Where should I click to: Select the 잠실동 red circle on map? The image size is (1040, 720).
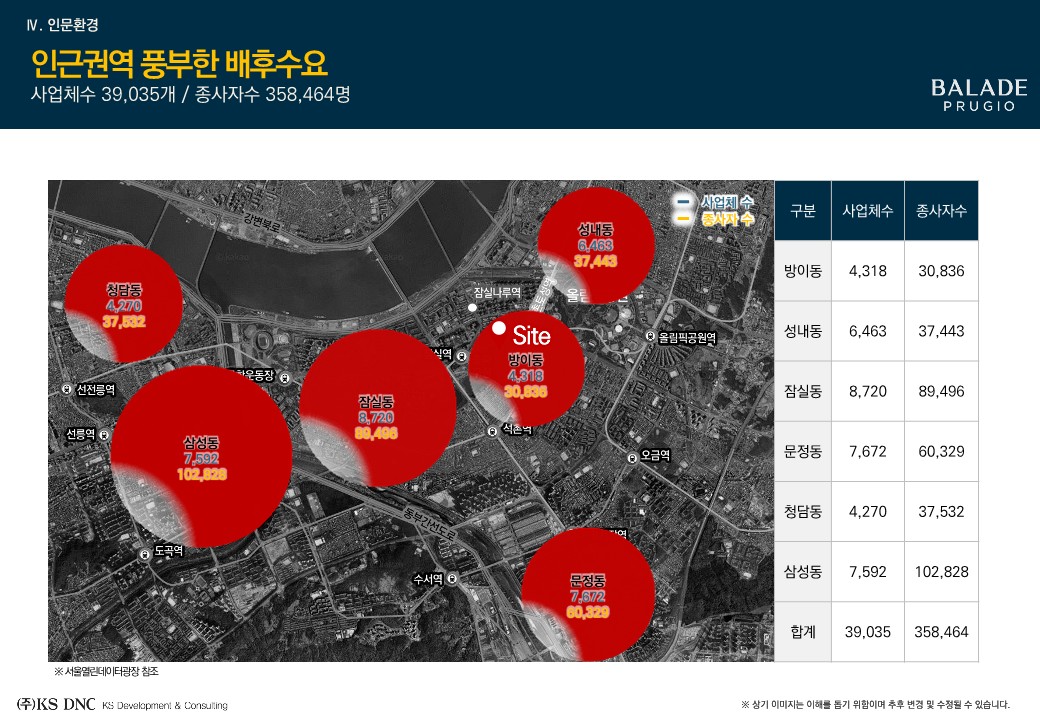[377, 408]
